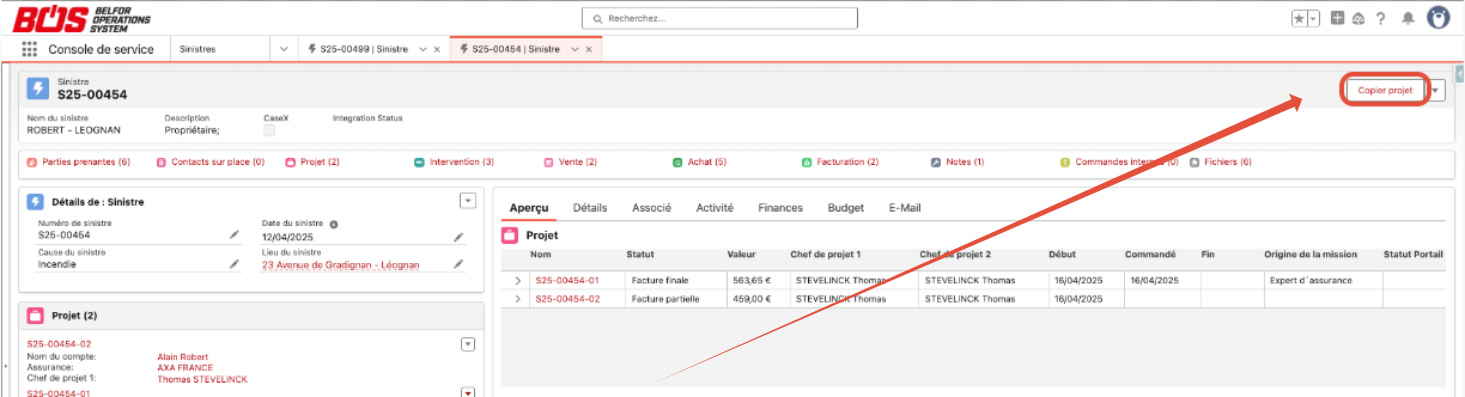Click into the Recherchez search field

[x=719, y=18]
